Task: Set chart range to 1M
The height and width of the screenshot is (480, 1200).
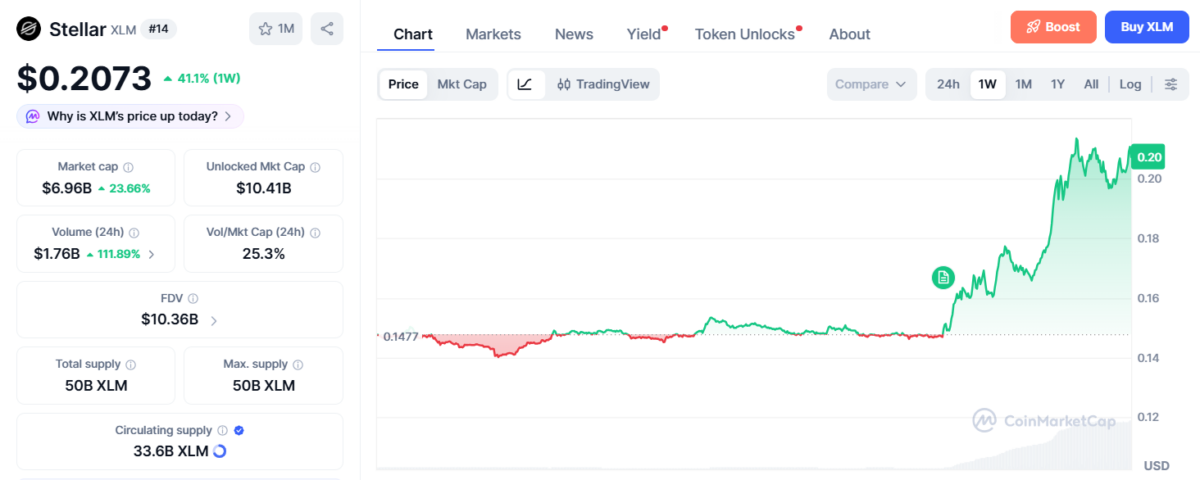Action: pos(1023,84)
